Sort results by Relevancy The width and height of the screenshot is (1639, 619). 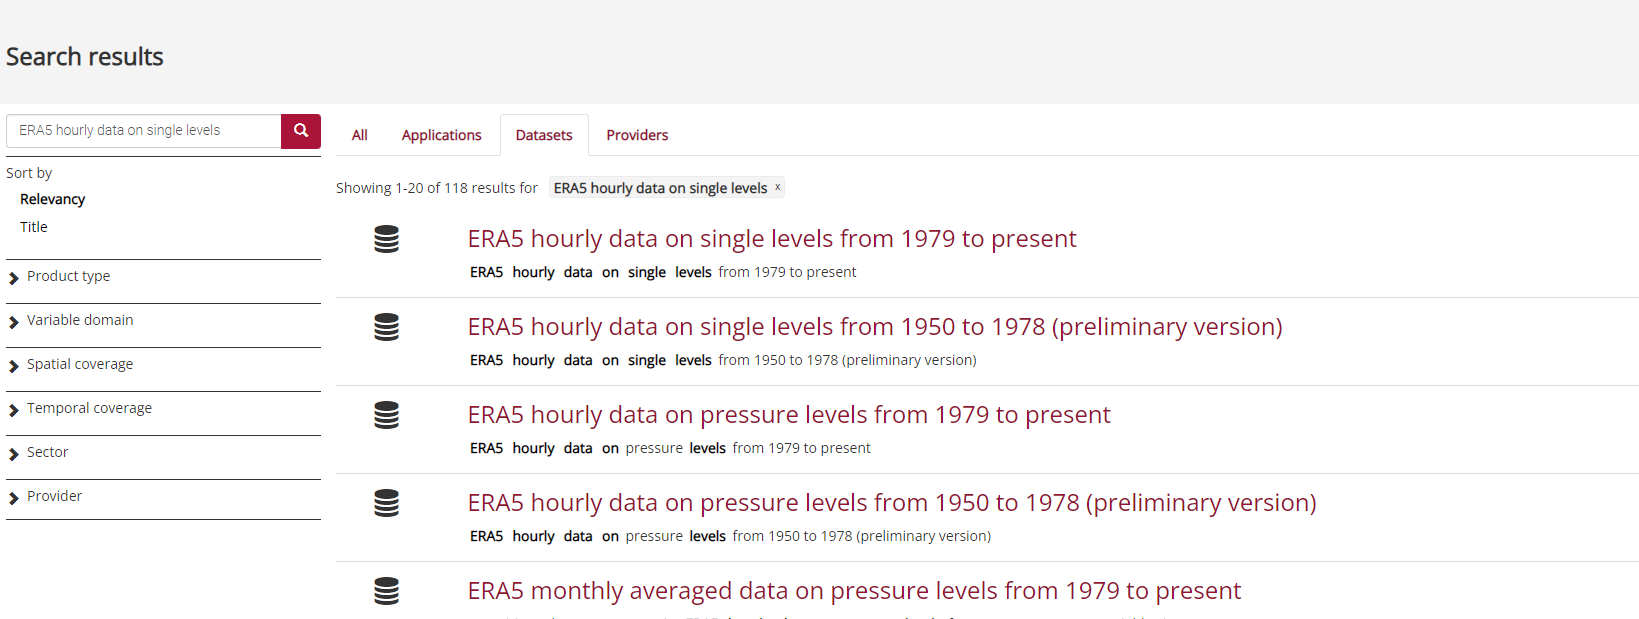point(52,199)
